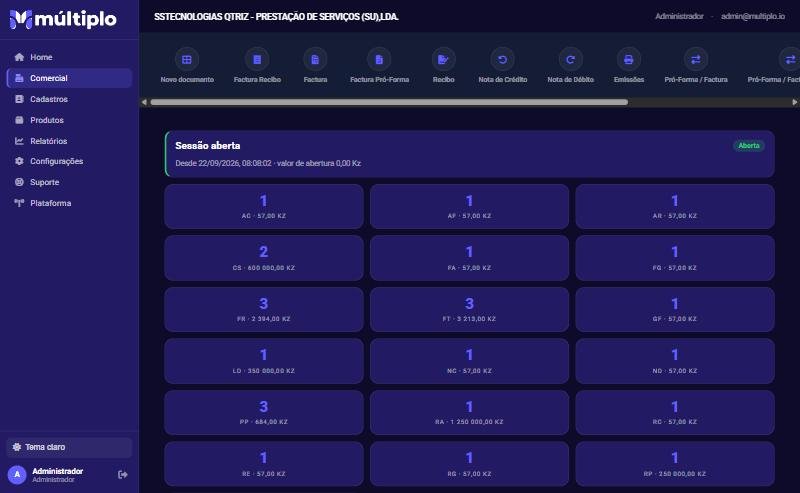Open Relatórios reports menu

[69, 141]
